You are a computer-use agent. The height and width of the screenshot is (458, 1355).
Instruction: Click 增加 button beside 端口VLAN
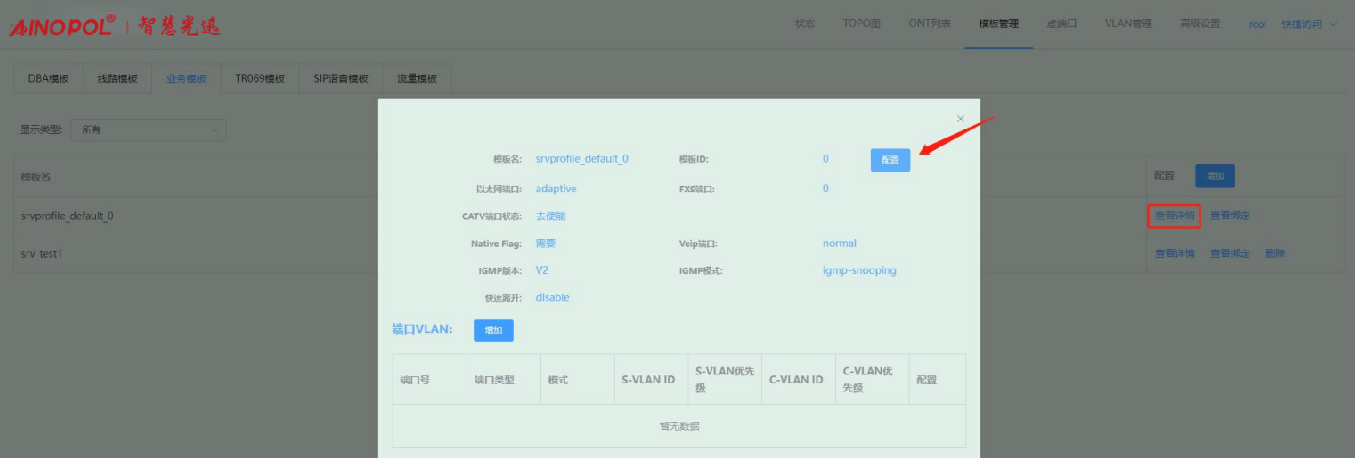[493, 330]
